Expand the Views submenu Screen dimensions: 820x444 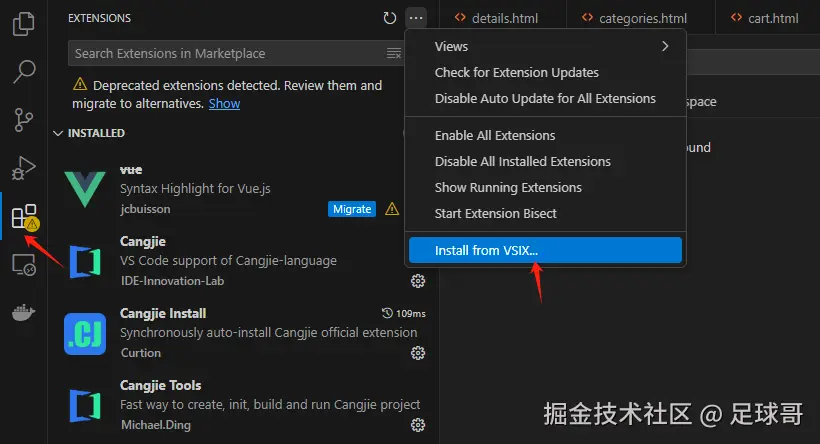point(545,47)
